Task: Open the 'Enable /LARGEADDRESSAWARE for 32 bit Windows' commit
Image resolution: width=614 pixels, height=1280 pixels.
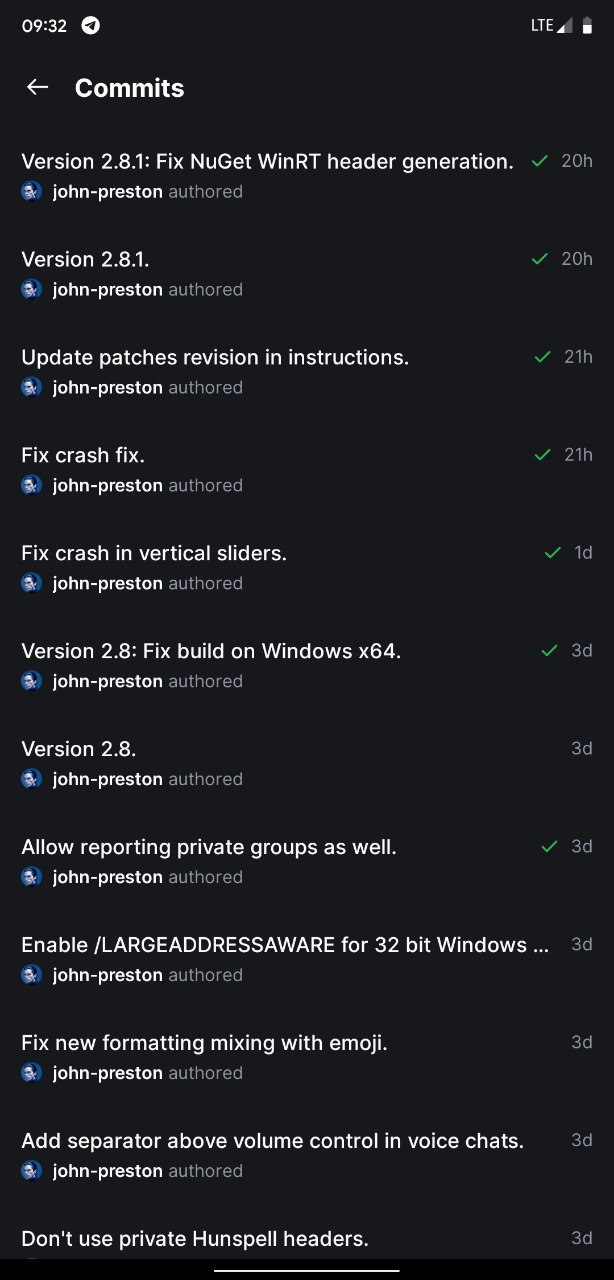Action: (x=285, y=945)
